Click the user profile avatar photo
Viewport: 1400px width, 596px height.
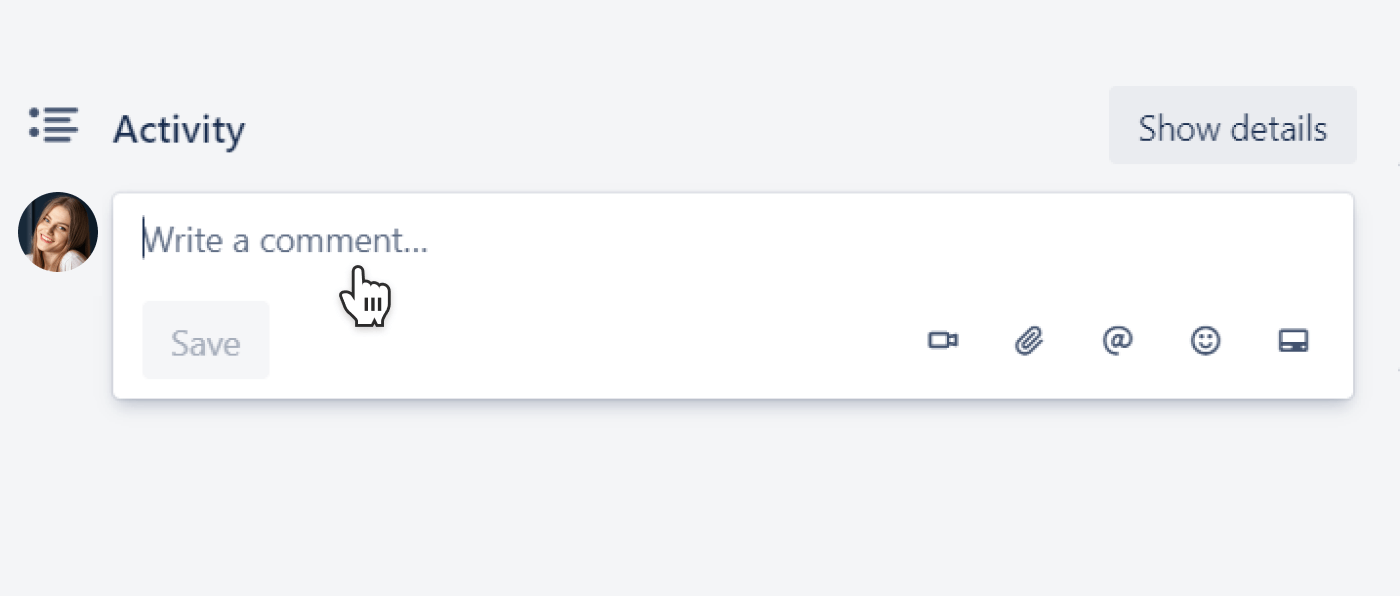[57, 231]
